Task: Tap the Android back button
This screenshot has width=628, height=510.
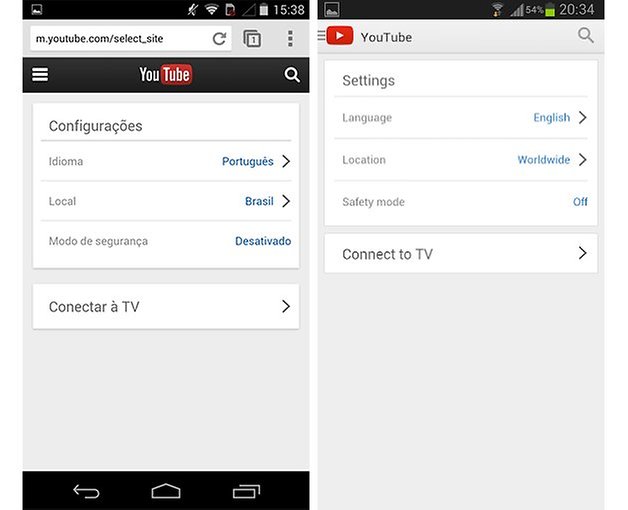Action: (86, 491)
